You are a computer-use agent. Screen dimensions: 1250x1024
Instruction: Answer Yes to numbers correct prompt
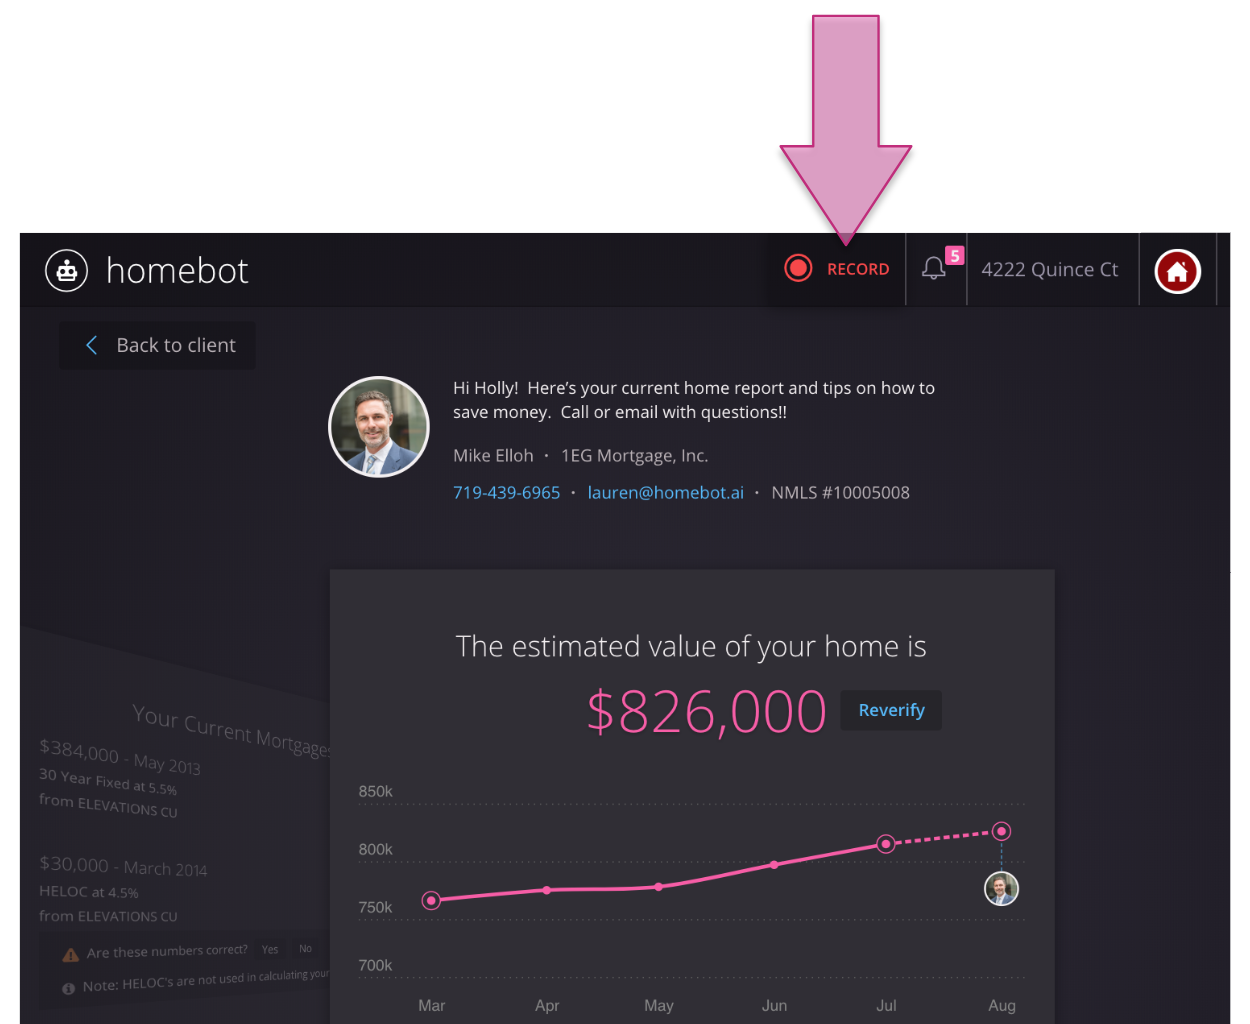[270, 949]
